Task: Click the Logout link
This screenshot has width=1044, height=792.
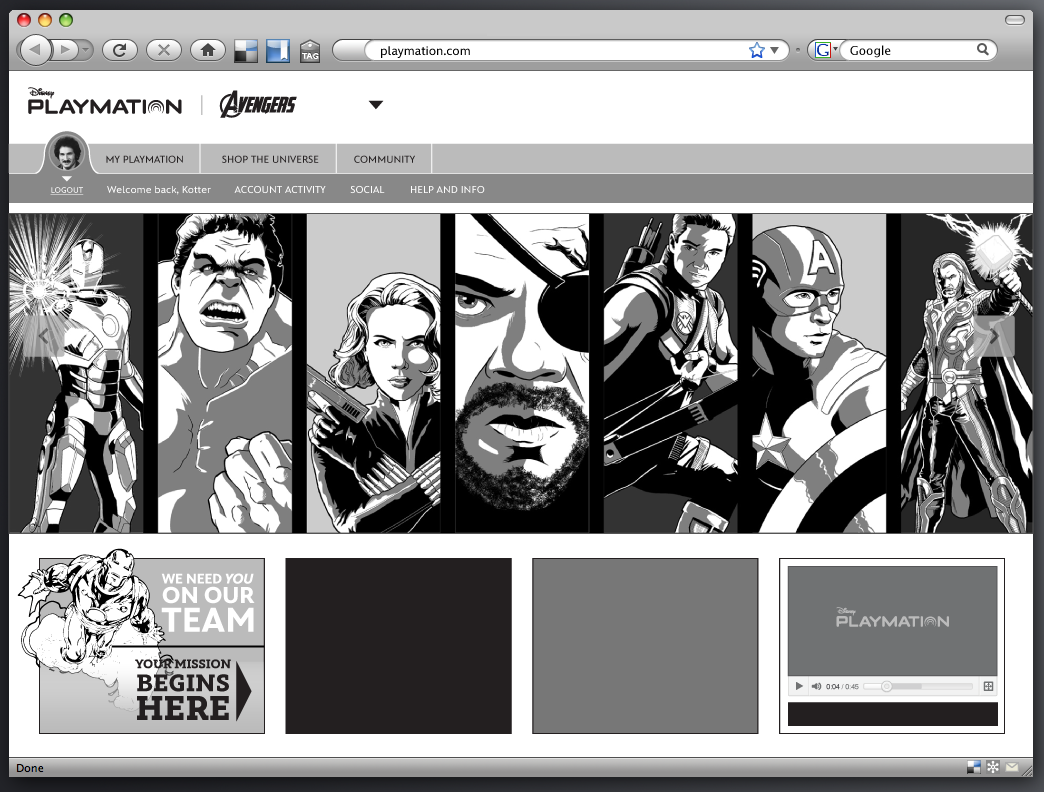Action: click(x=67, y=190)
